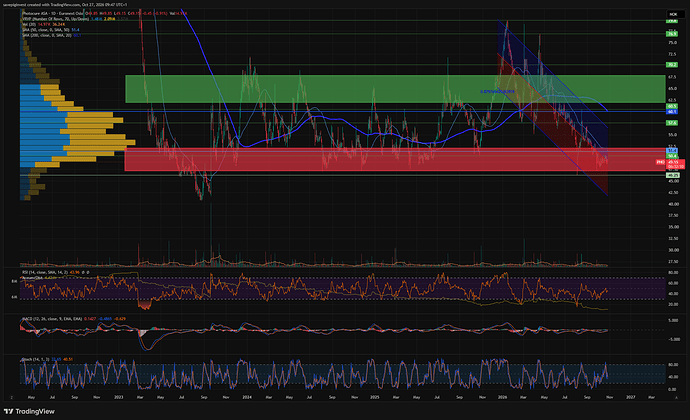Image resolution: width=690 pixels, height=420 pixels.
Task: Click the green 76.9 price level label
Action: click(672, 34)
